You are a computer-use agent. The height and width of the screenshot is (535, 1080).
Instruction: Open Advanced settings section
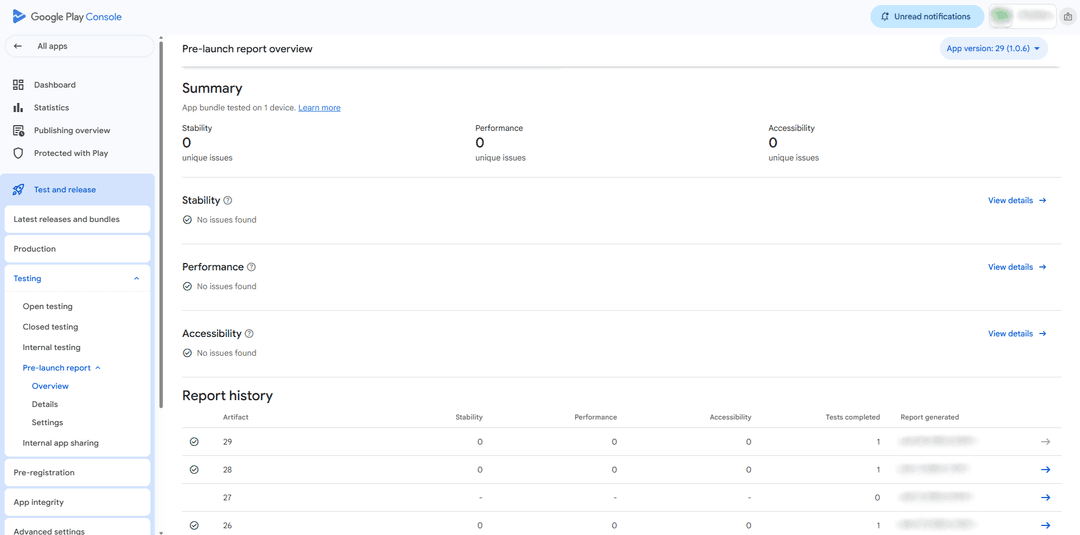coord(77,529)
